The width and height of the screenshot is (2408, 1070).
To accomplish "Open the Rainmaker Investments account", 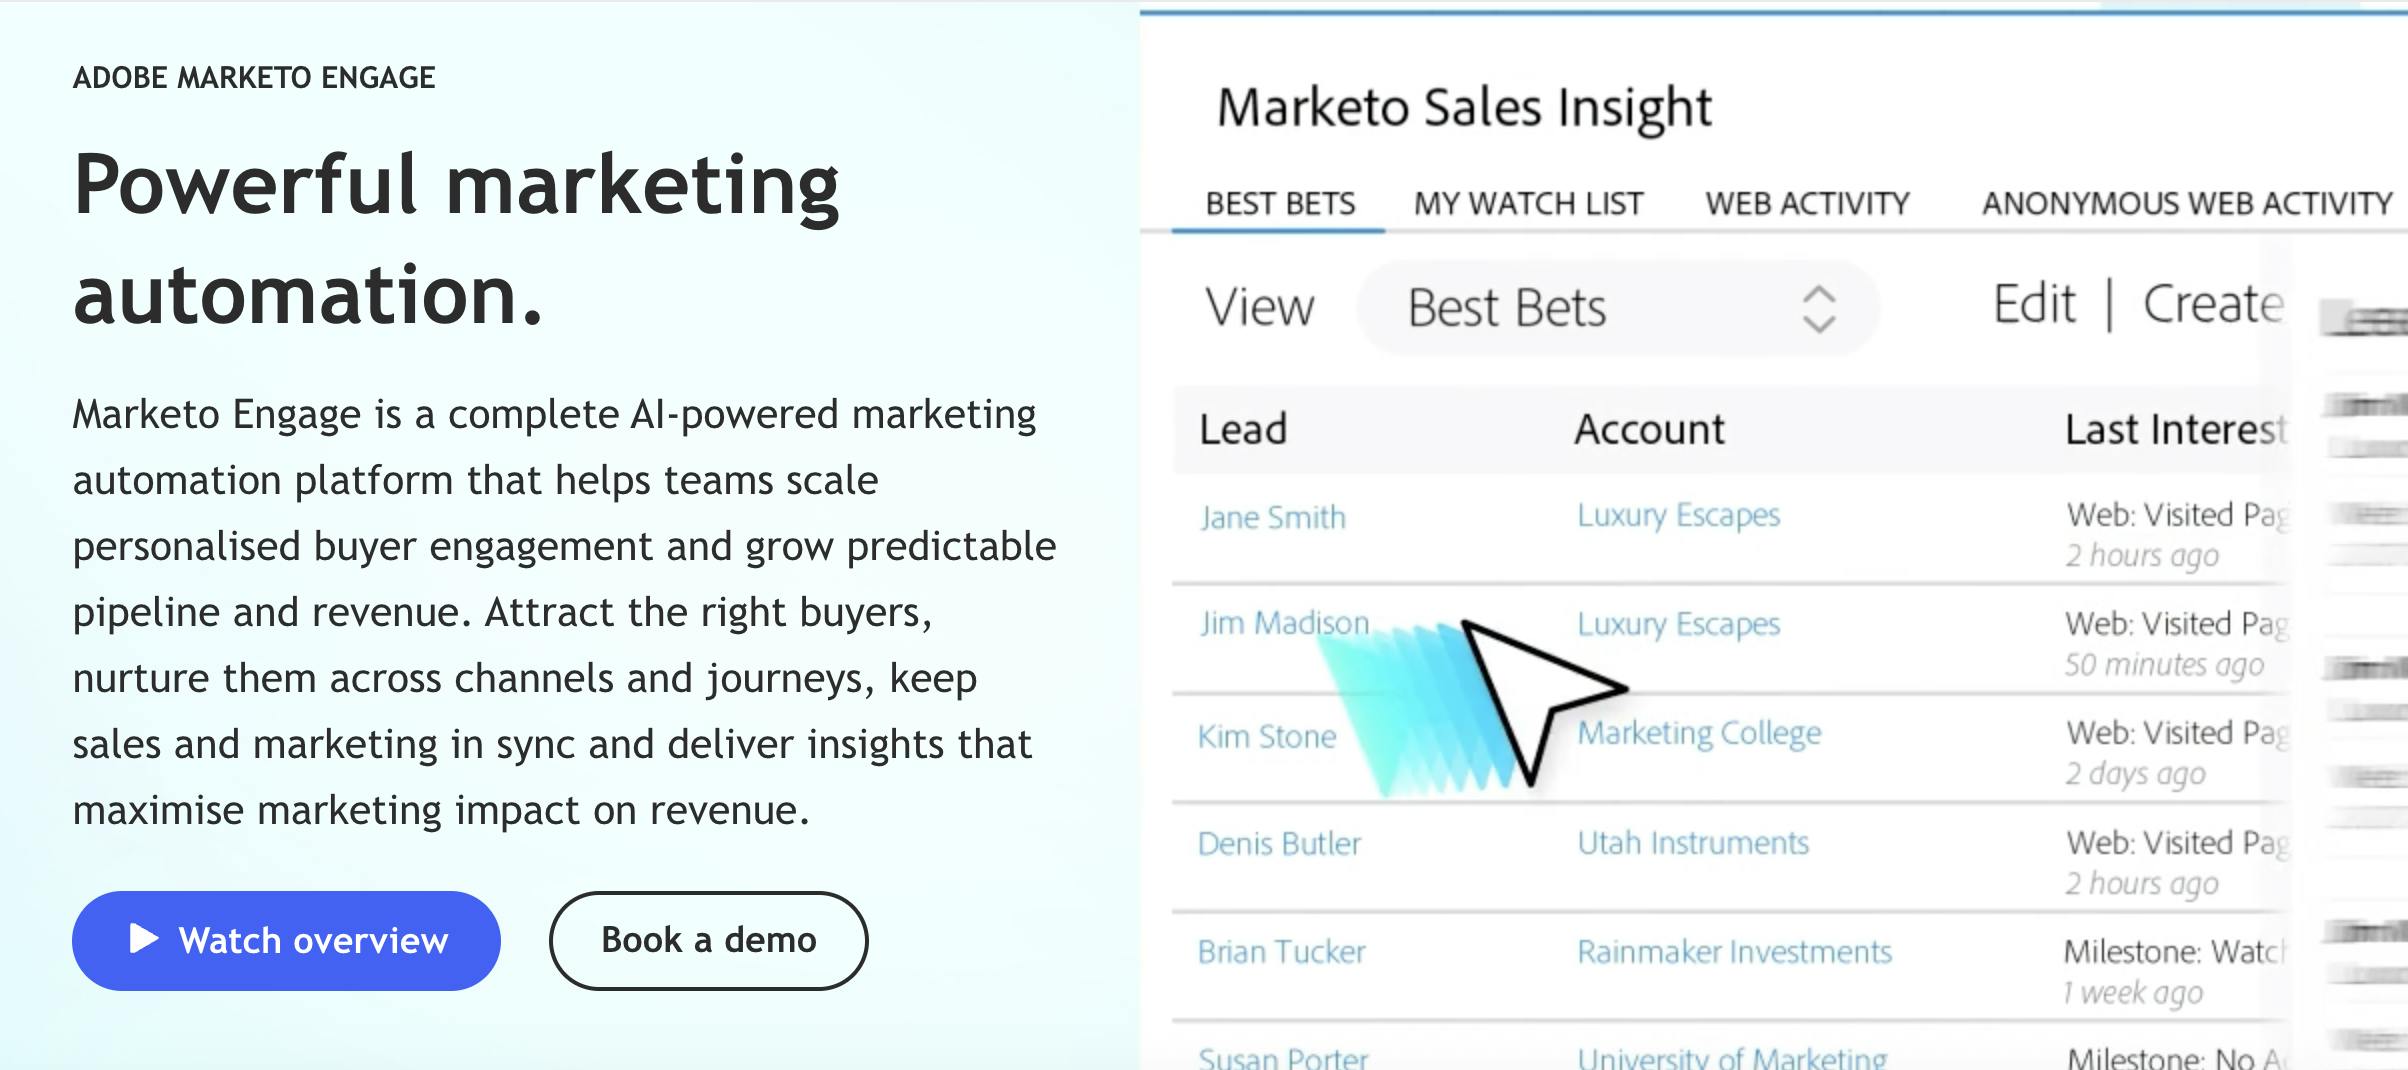I will coord(1733,951).
